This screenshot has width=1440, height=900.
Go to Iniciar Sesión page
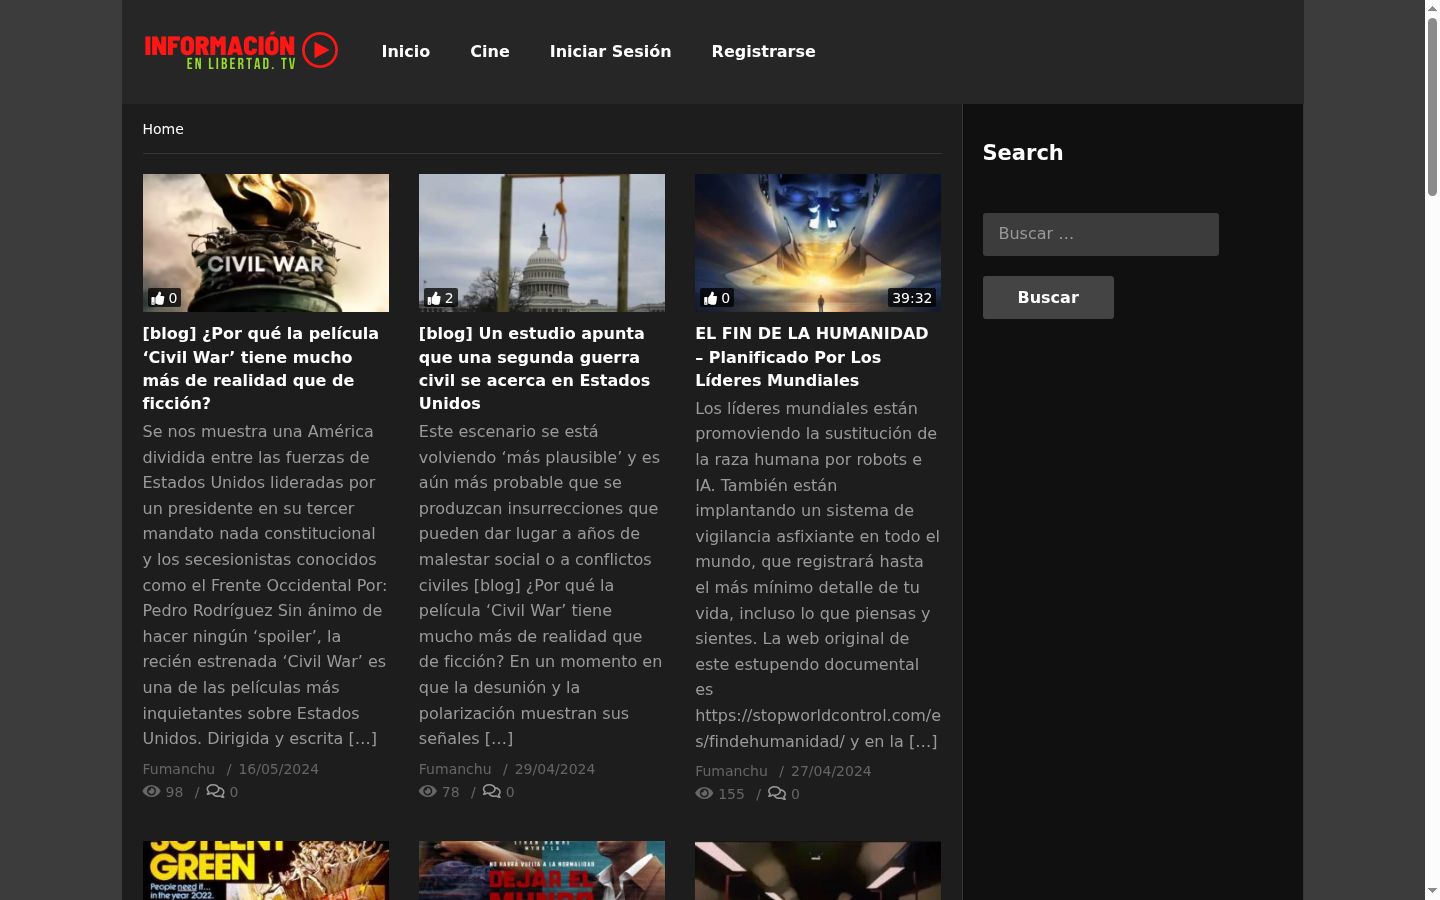(x=610, y=51)
